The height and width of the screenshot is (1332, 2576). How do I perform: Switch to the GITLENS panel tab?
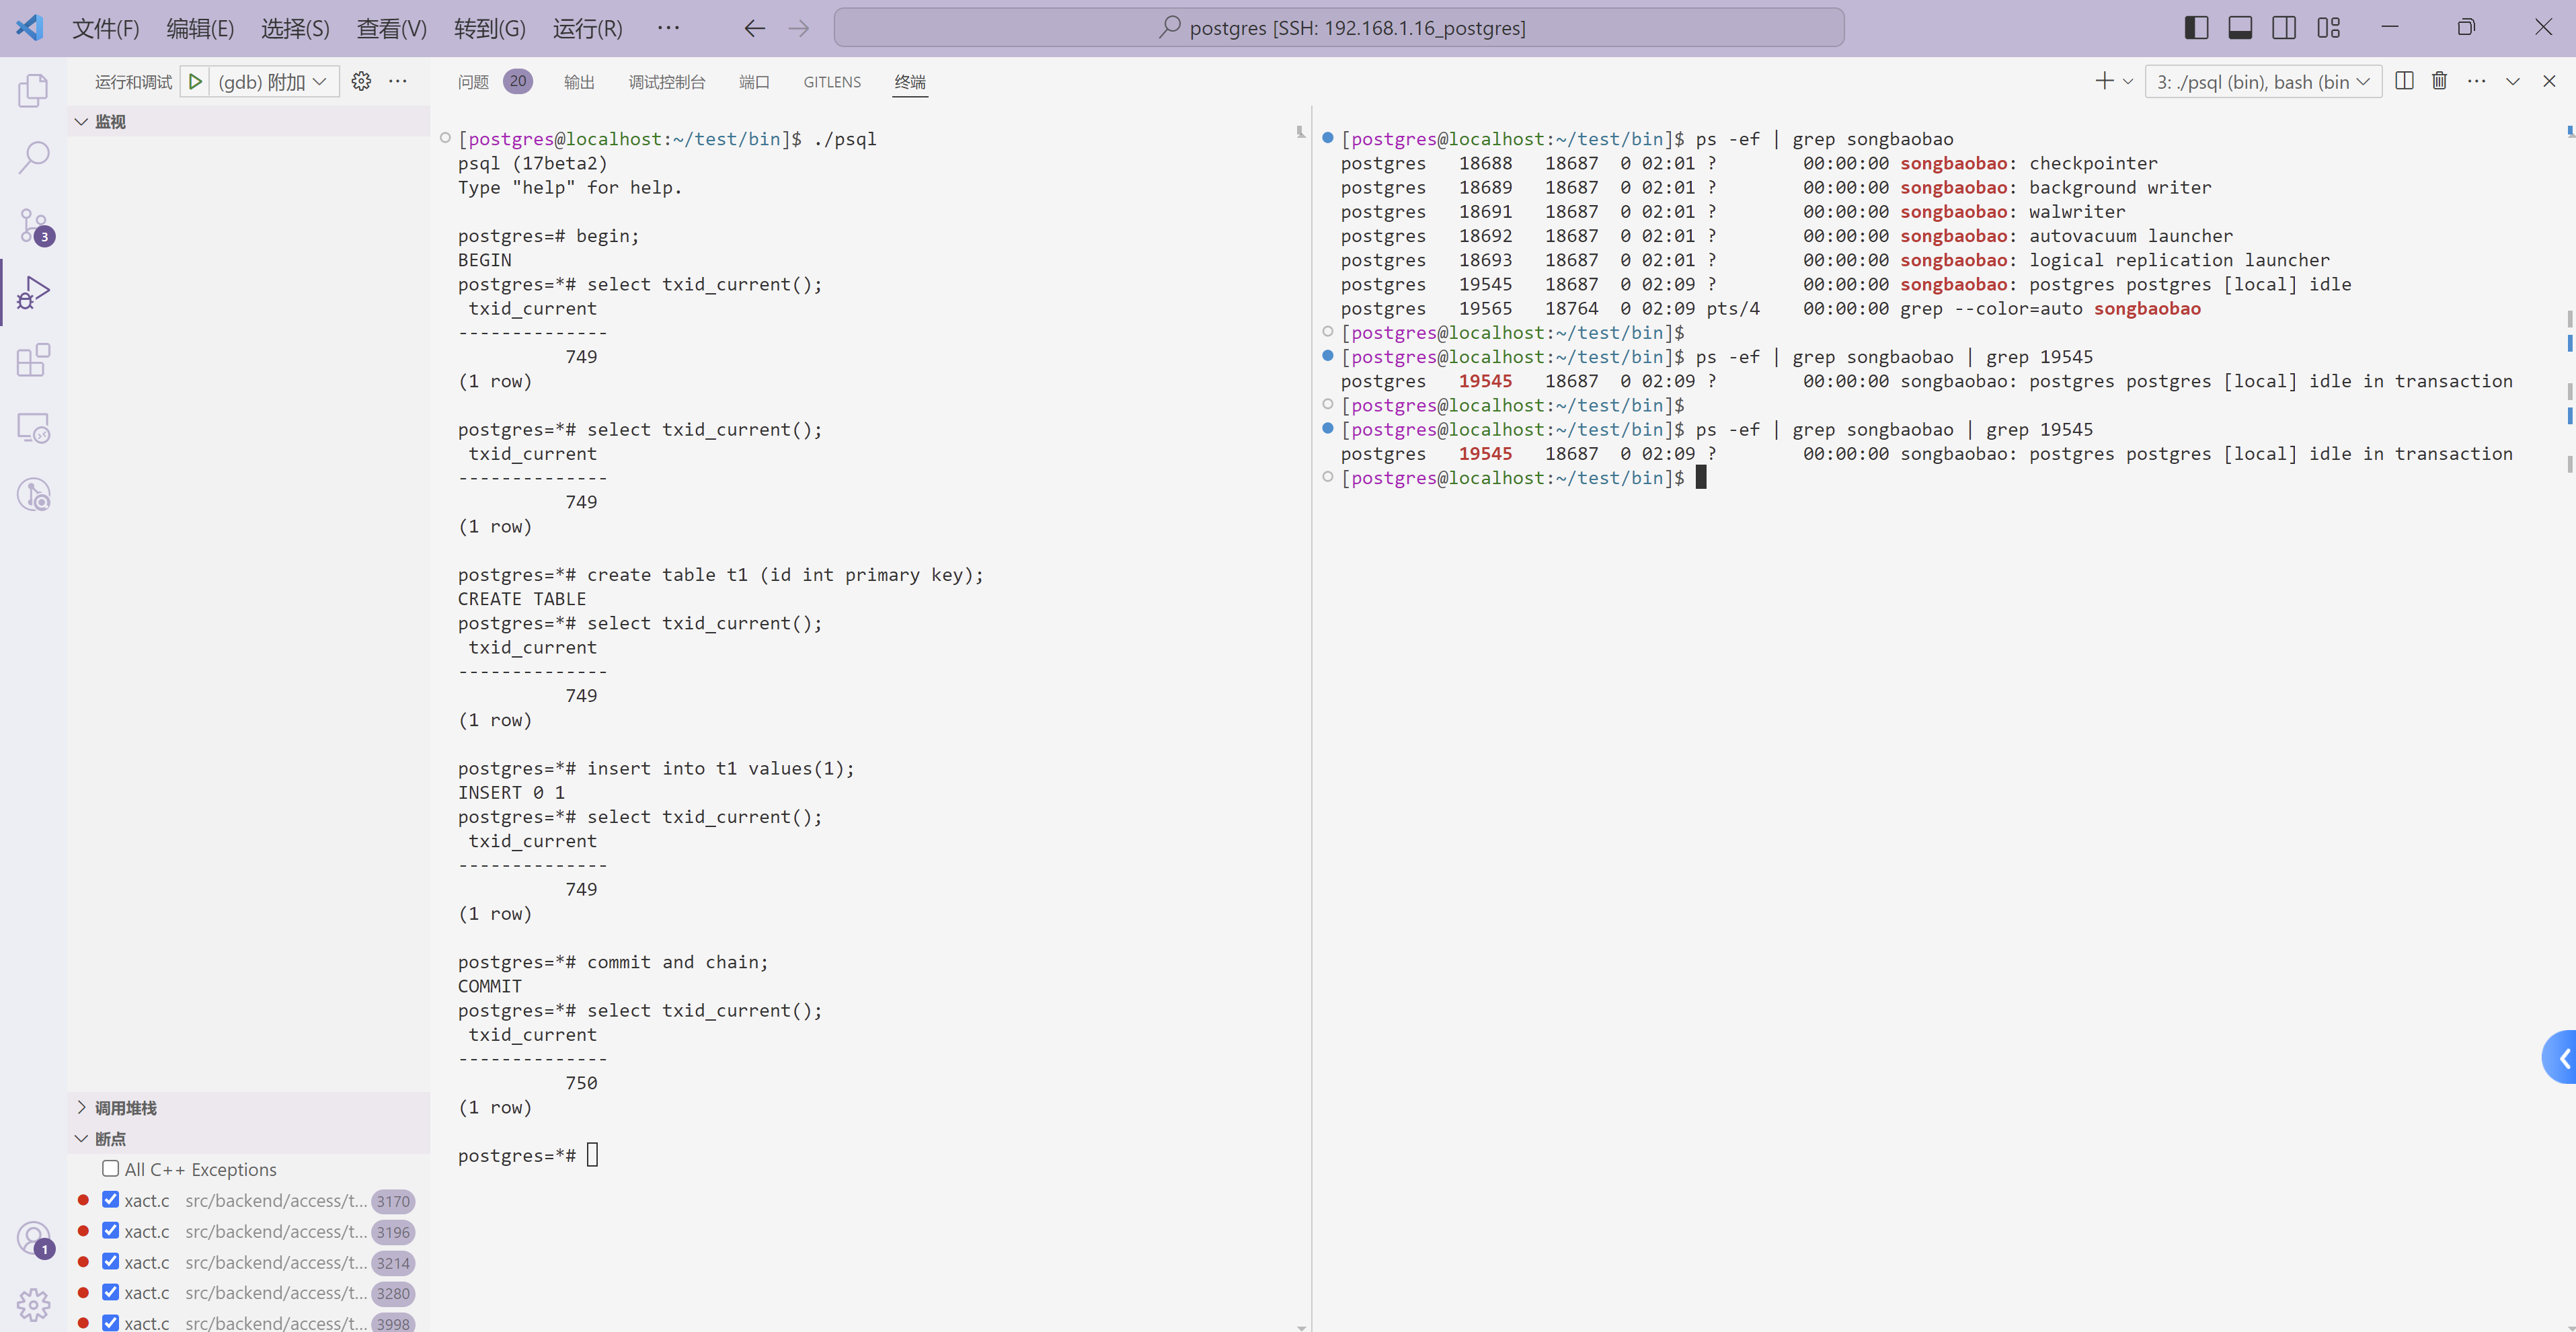[832, 82]
